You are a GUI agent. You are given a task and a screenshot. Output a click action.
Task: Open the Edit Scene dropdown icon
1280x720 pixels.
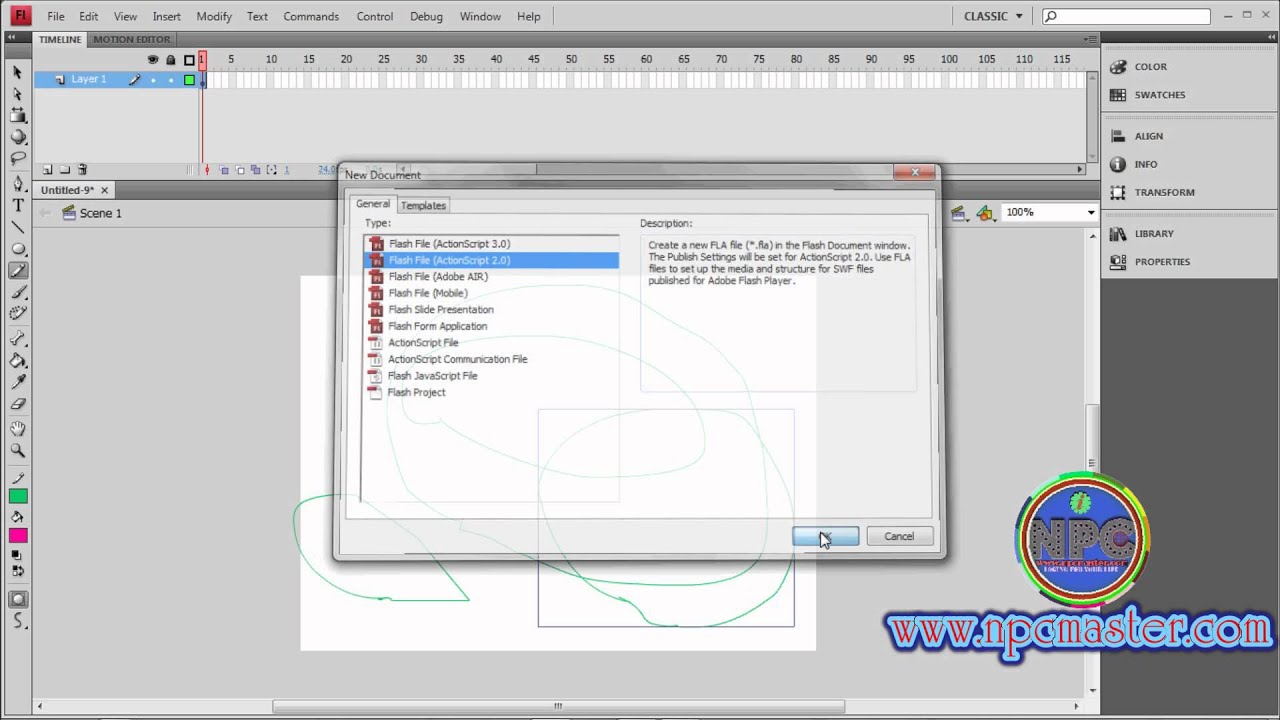click(x=958, y=213)
